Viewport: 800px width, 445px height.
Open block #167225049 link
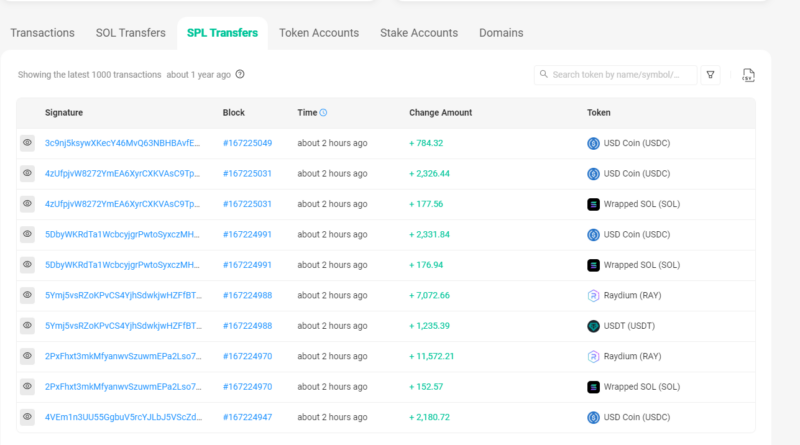pyautogui.click(x=247, y=143)
